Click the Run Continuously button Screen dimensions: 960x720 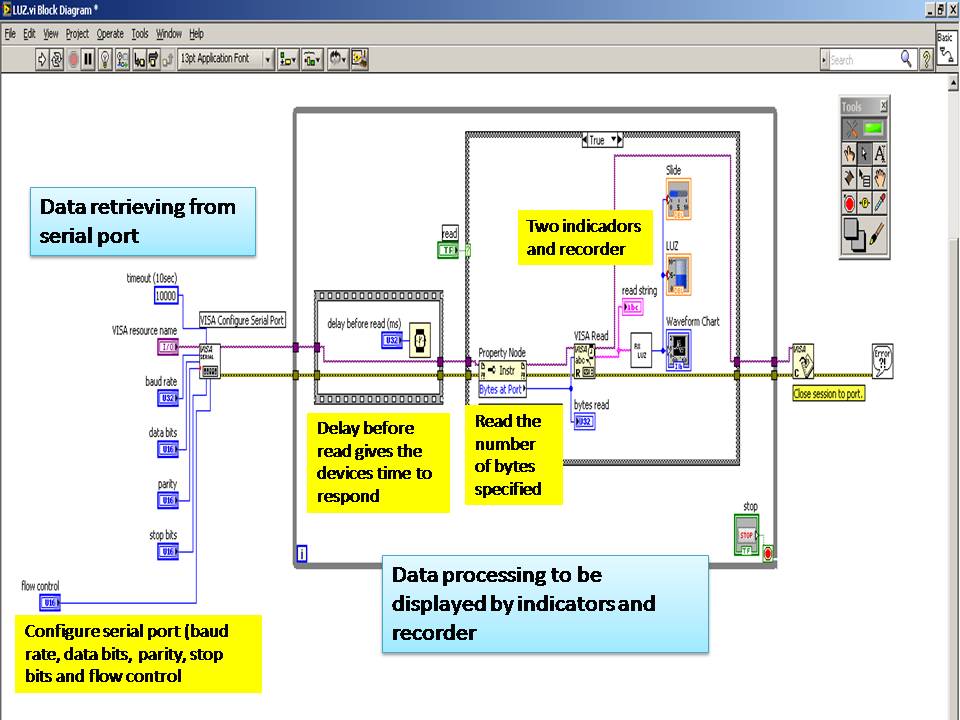[x=57, y=59]
